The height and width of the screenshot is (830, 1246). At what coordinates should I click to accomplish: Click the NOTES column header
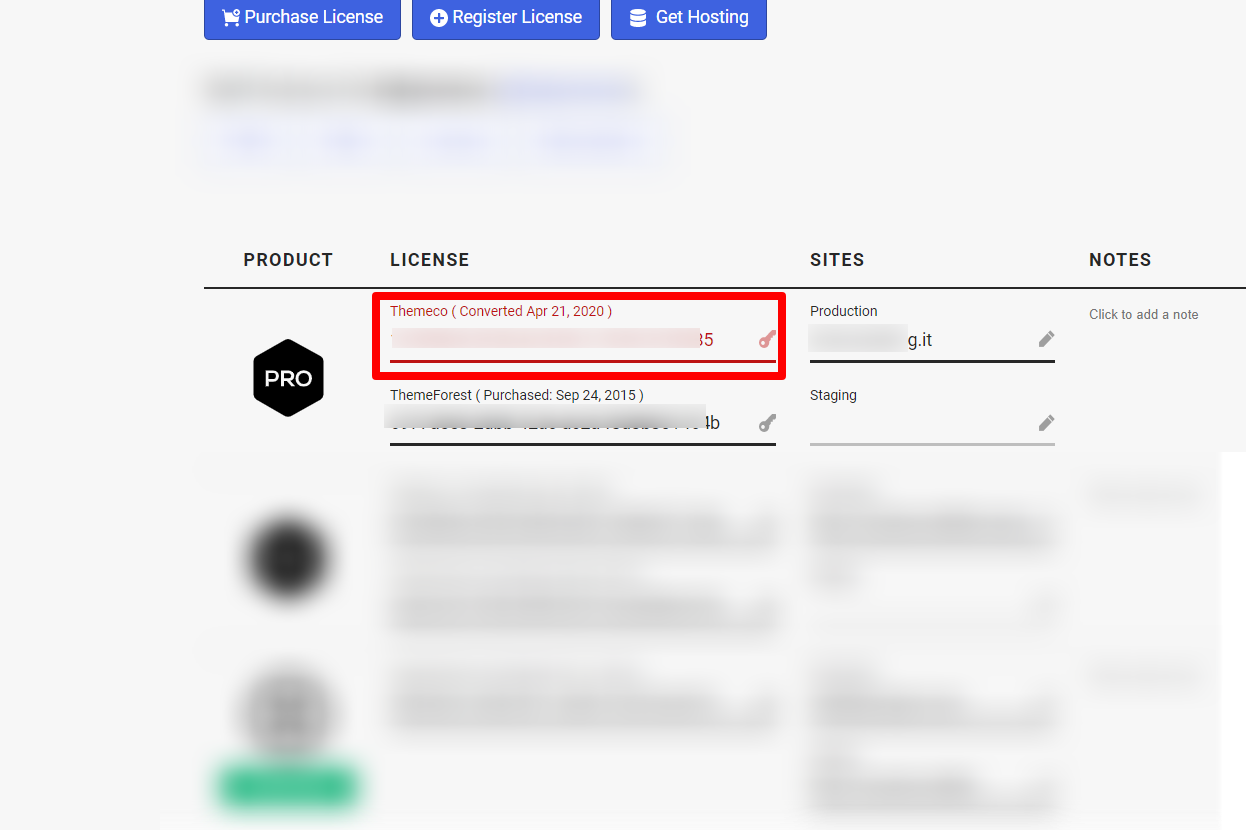click(1120, 260)
